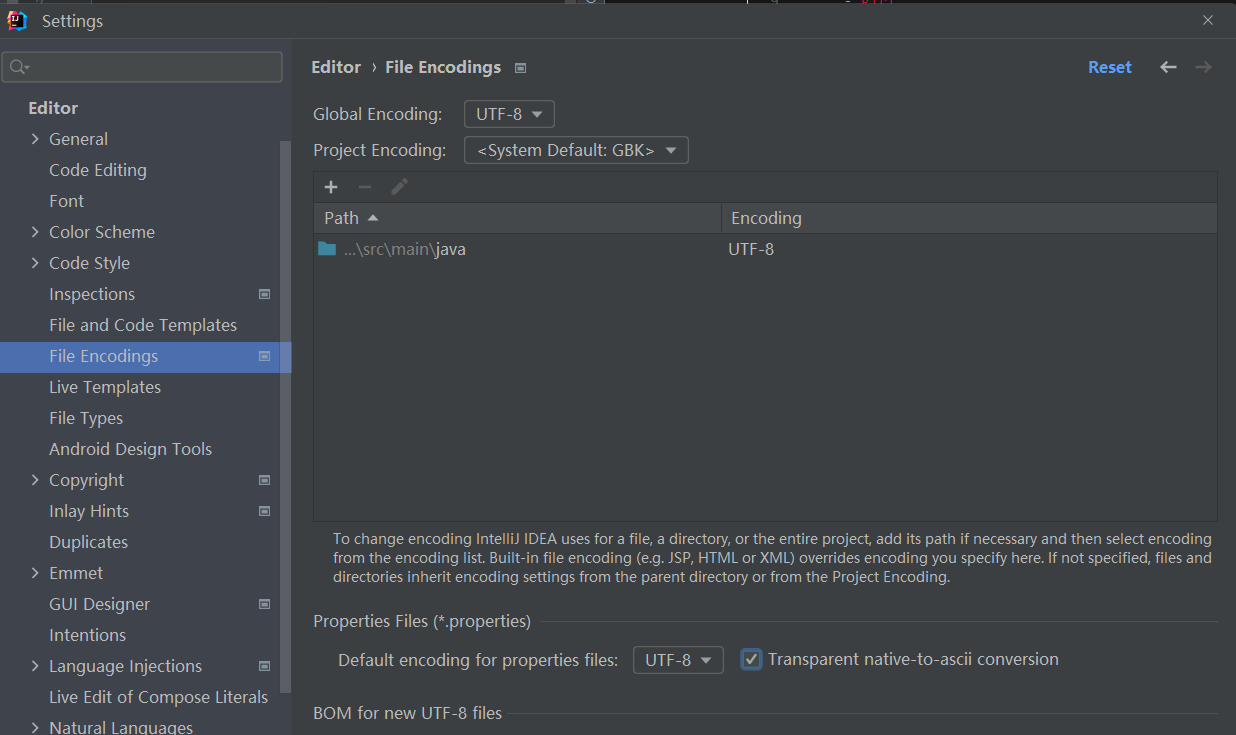Click project icon next to Copyright
The width and height of the screenshot is (1236, 735).
click(265, 480)
